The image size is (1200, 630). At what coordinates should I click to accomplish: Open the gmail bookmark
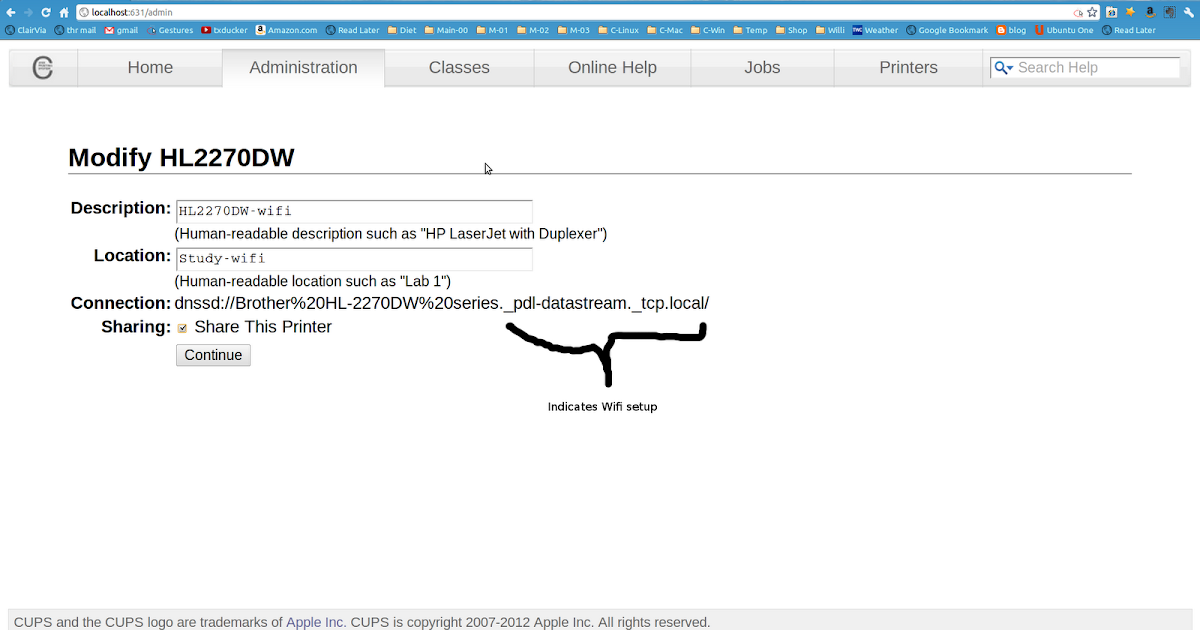121,30
